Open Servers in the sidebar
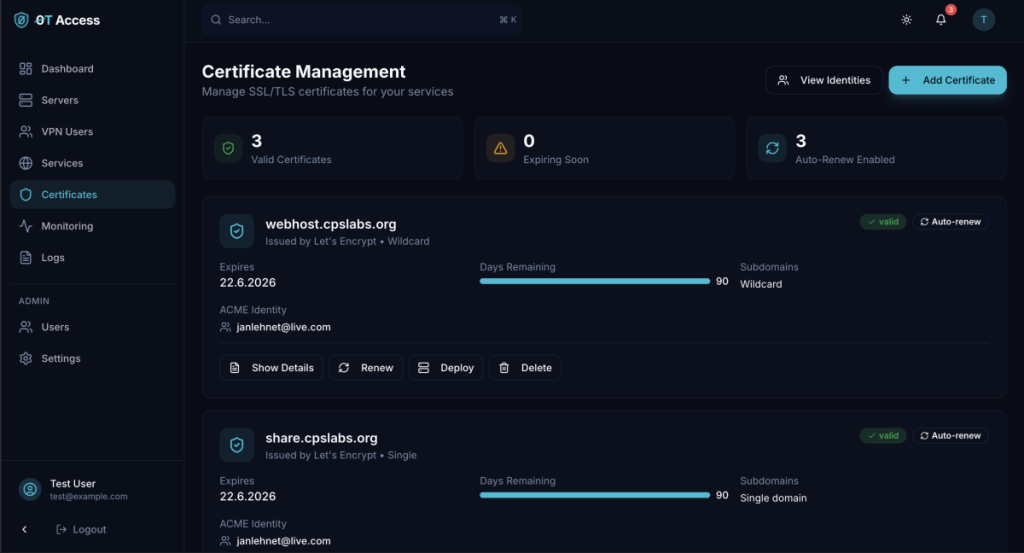The image size is (1024, 553). (60, 100)
